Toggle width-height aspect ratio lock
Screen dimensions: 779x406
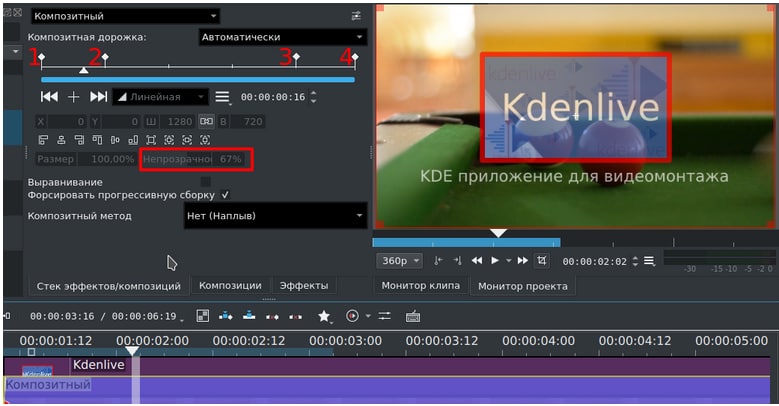click(206, 121)
